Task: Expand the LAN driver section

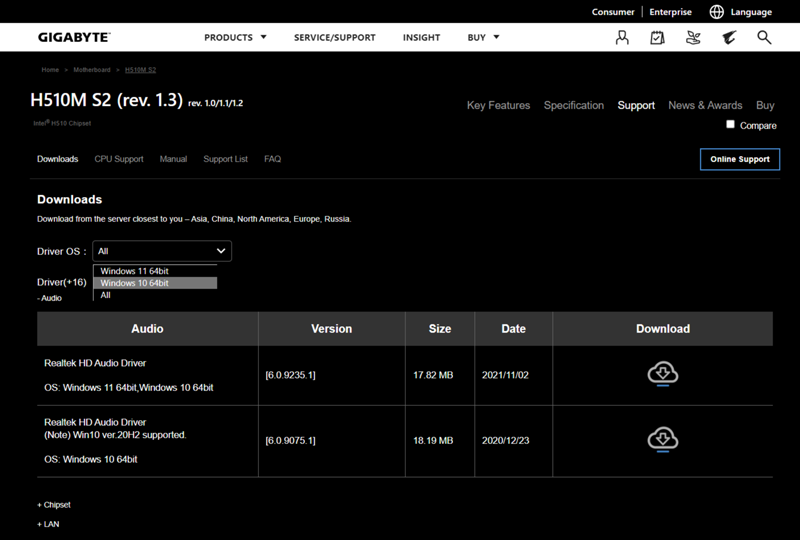Action: coord(48,524)
